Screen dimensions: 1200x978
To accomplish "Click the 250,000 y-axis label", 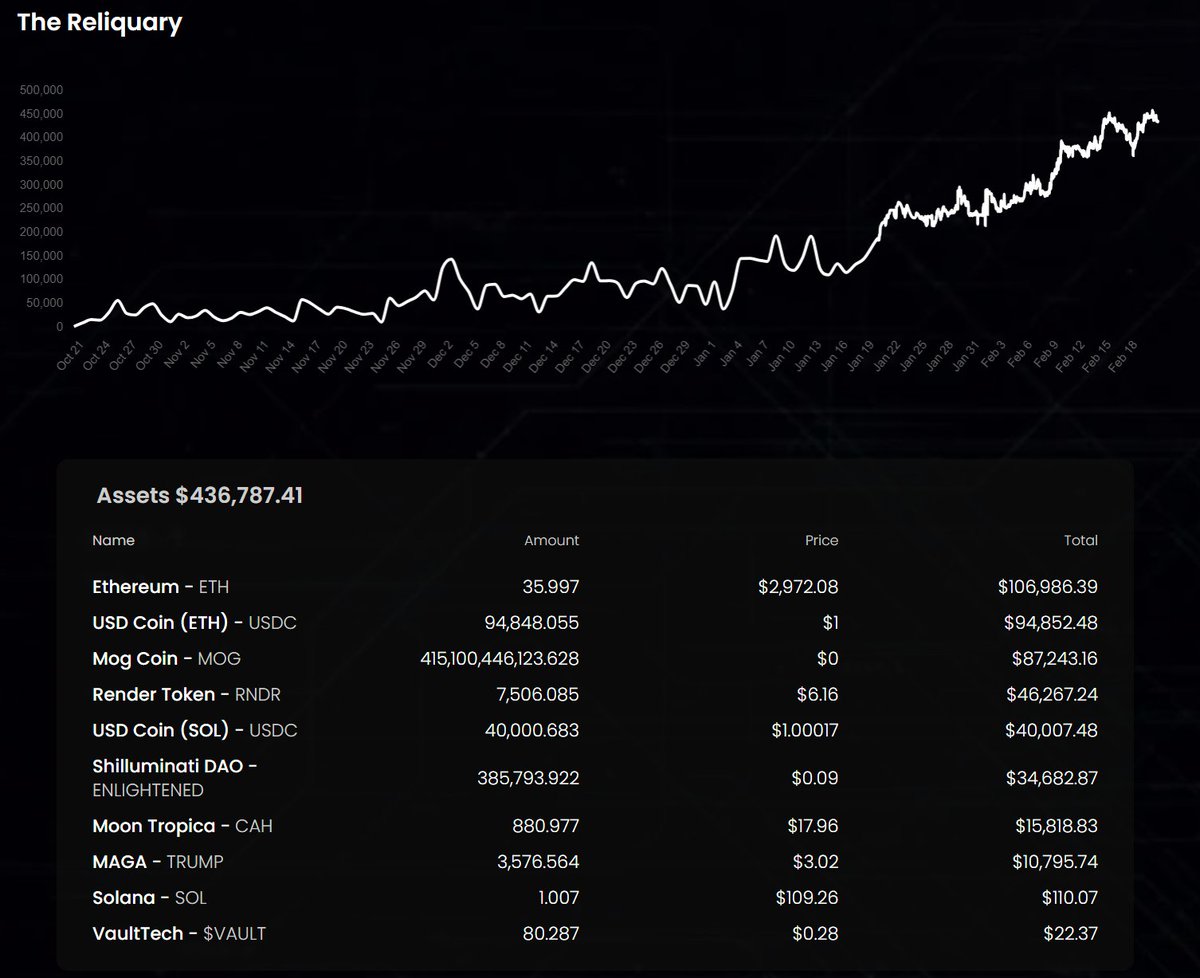I will tap(41, 208).
